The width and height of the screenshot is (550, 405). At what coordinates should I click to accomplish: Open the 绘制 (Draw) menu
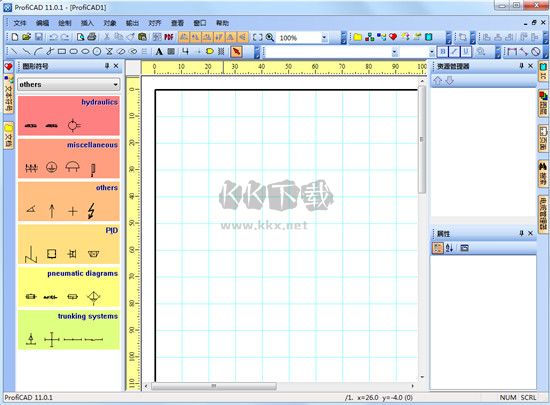[65, 23]
